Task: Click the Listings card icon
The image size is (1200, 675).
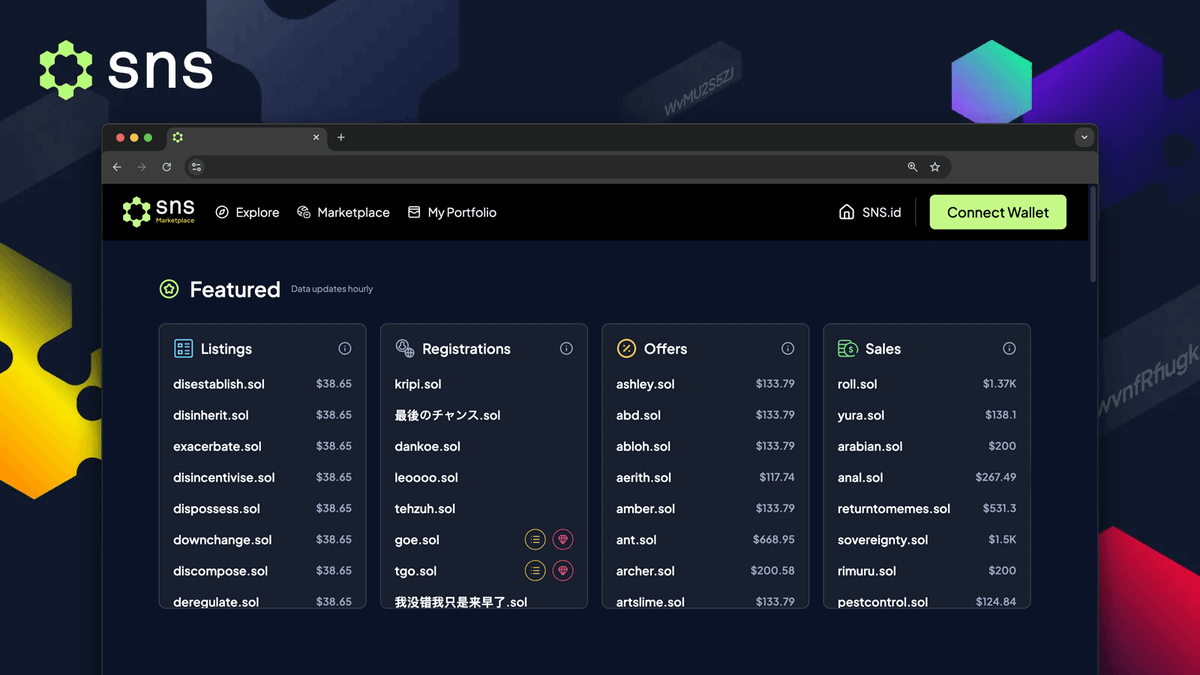Action: tap(183, 348)
